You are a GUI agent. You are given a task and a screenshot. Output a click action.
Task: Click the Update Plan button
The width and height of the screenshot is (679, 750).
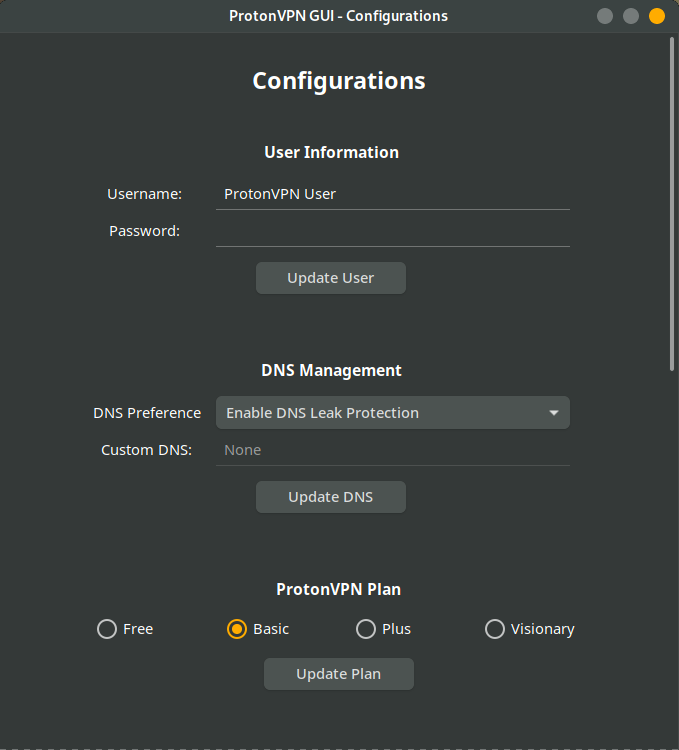pyautogui.click(x=339, y=674)
